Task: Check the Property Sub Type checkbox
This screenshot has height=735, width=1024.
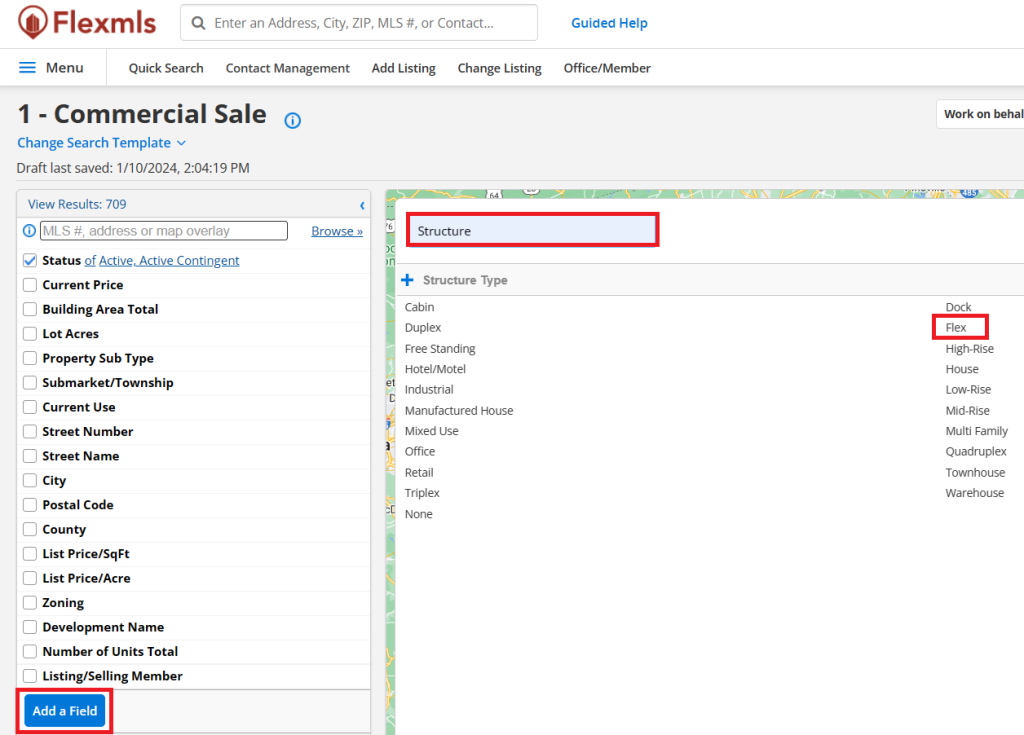Action: point(30,358)
